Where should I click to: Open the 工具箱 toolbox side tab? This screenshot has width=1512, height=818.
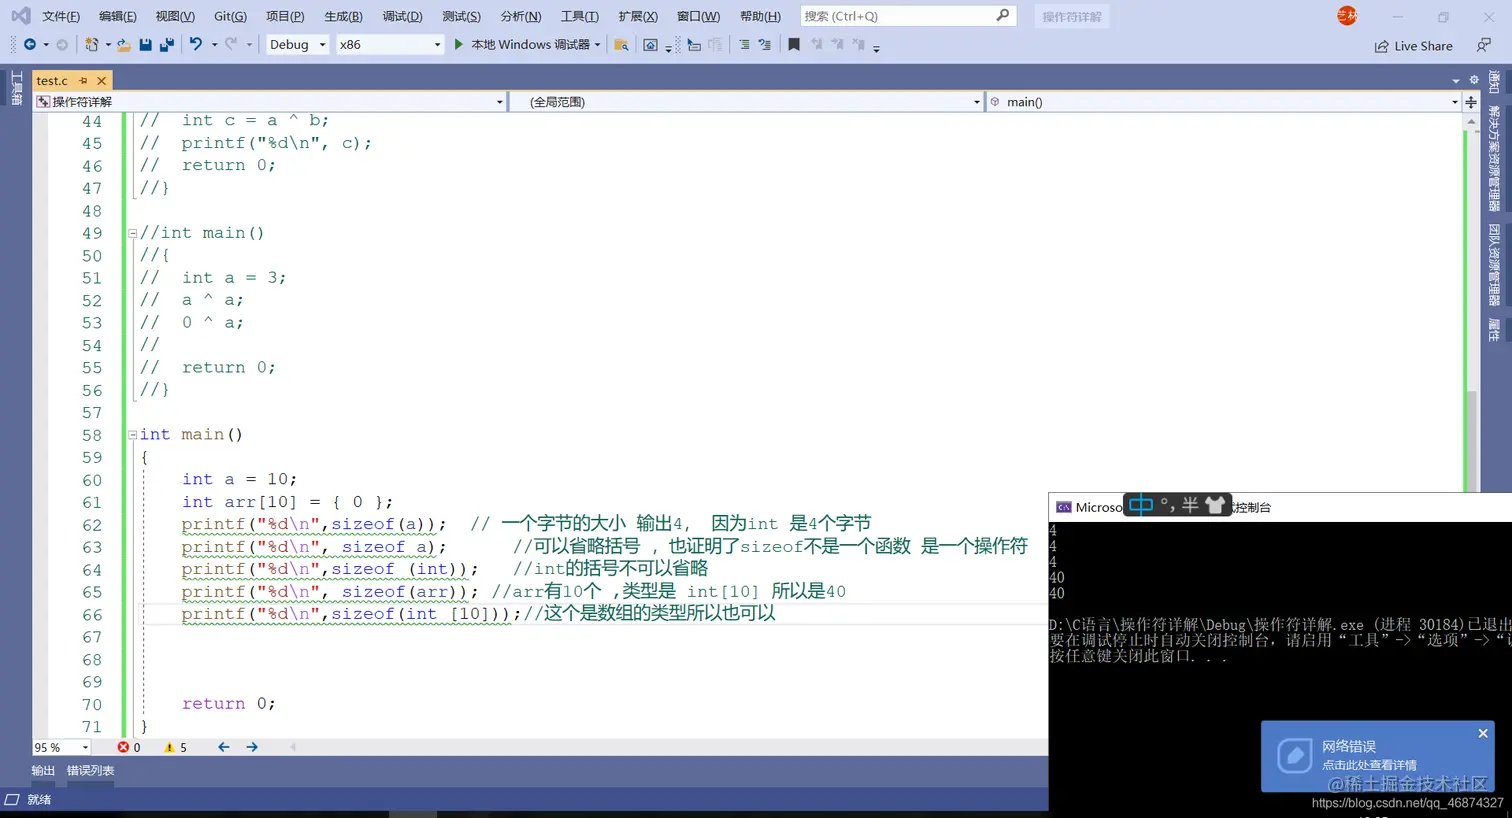pyautogui.click(x=16, y=88)
